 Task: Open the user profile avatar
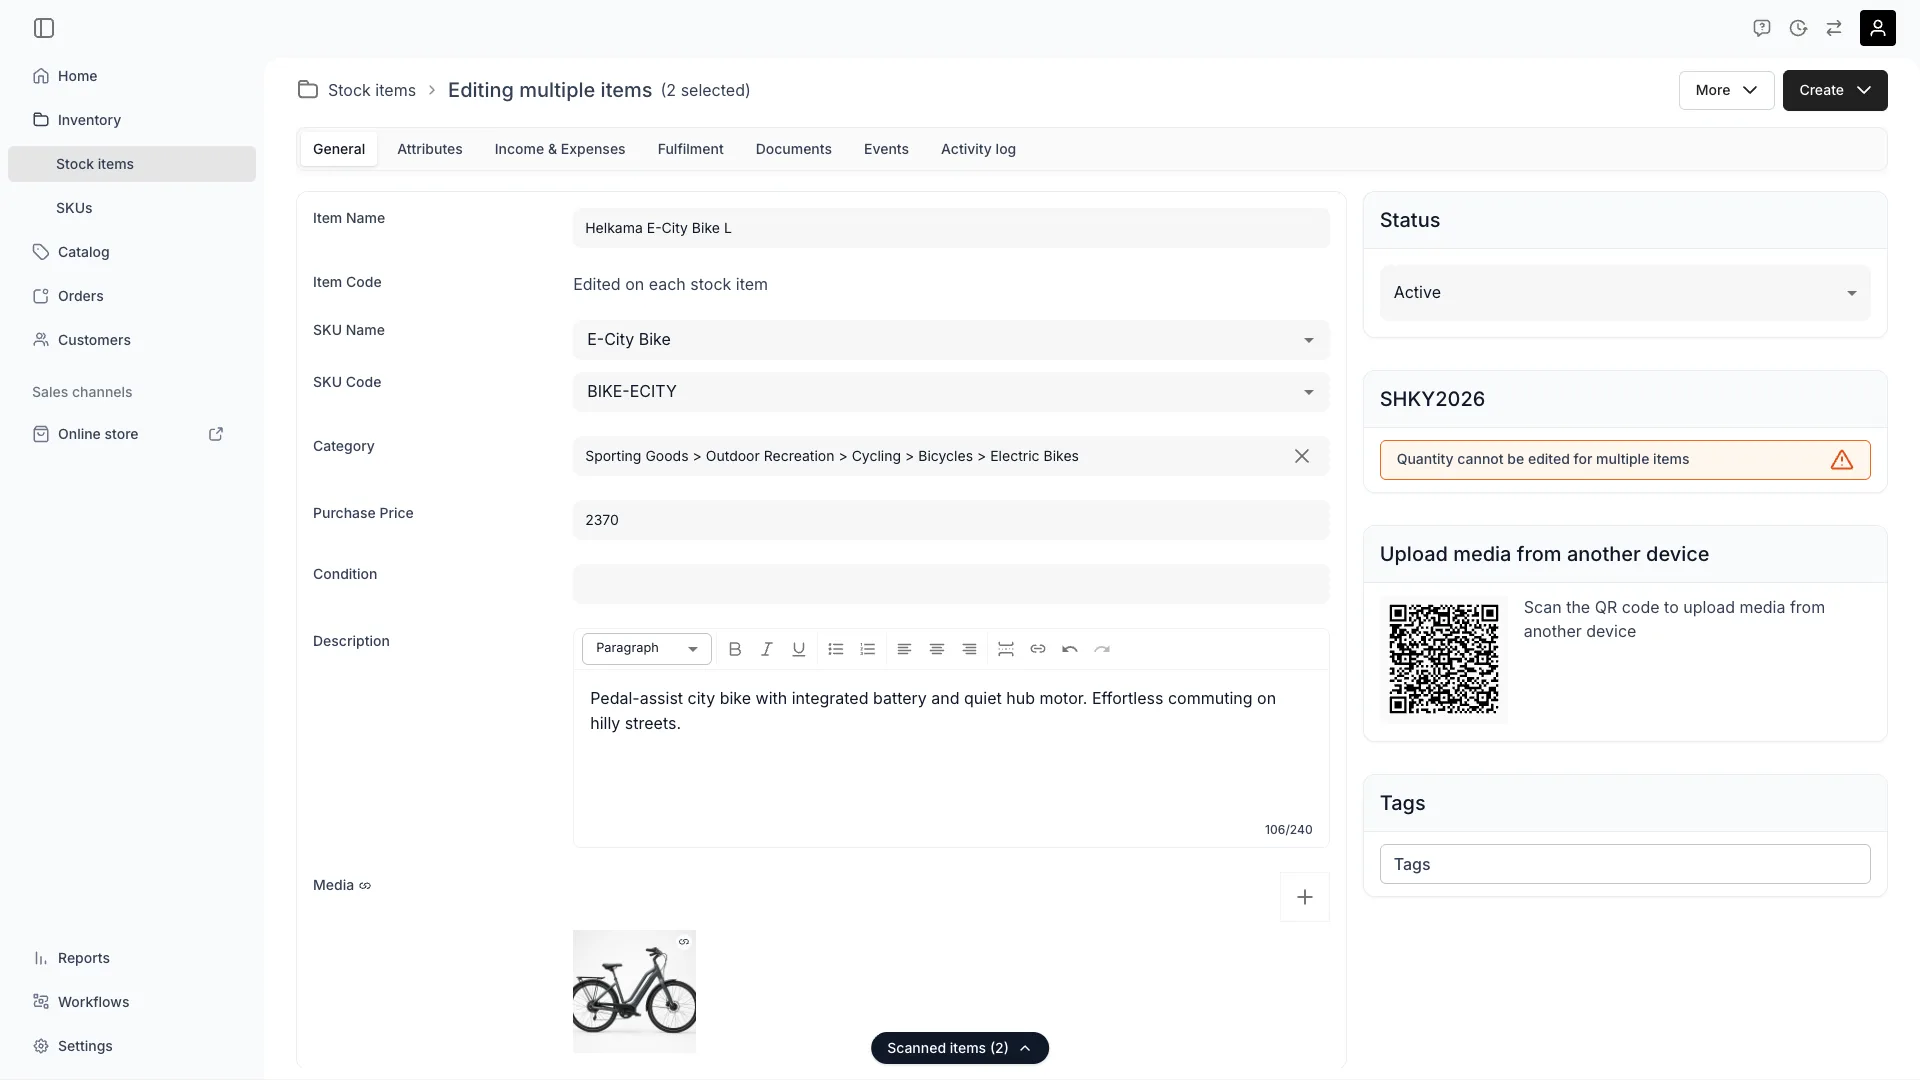point(1878,28)
